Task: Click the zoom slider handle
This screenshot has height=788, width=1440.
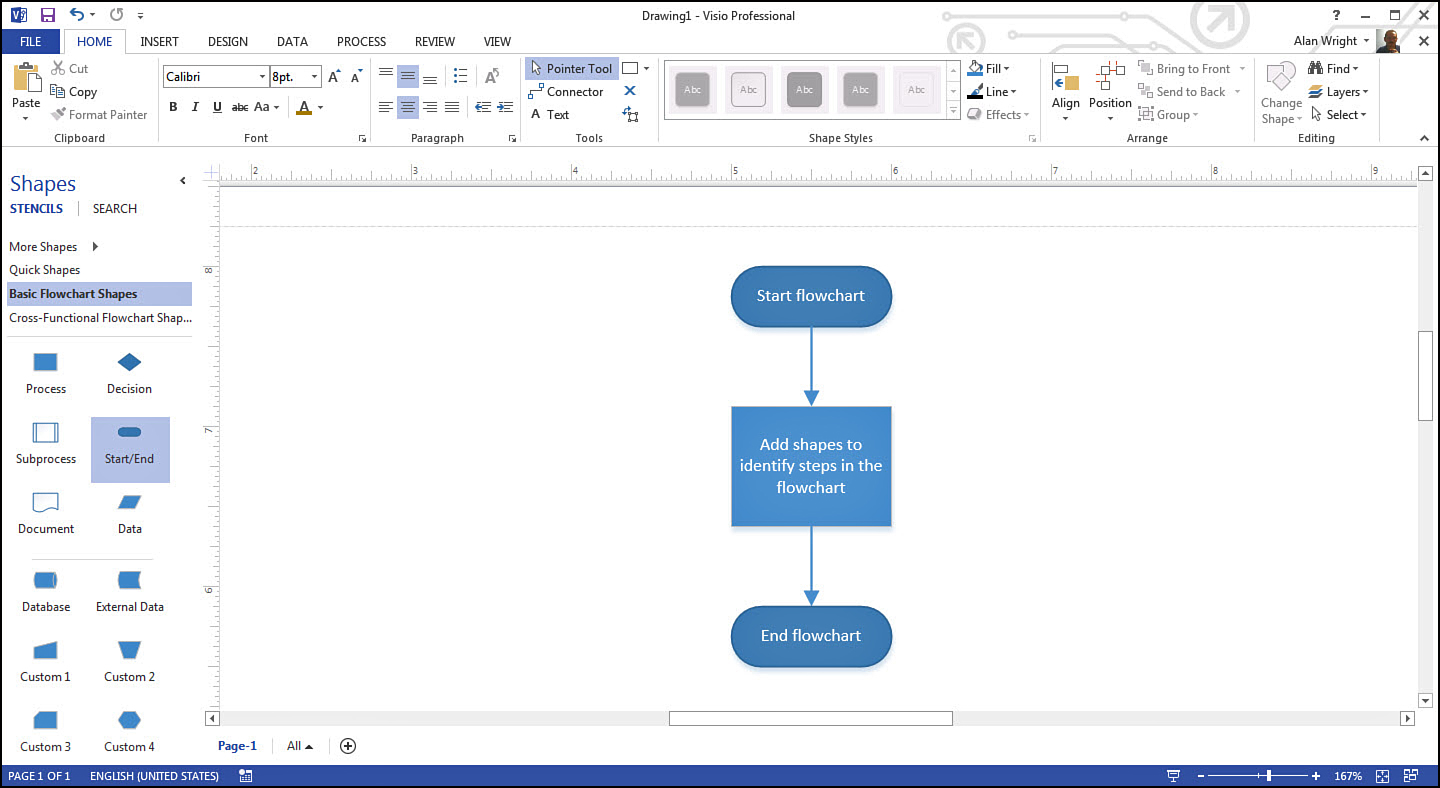Action: point(1269,776)
